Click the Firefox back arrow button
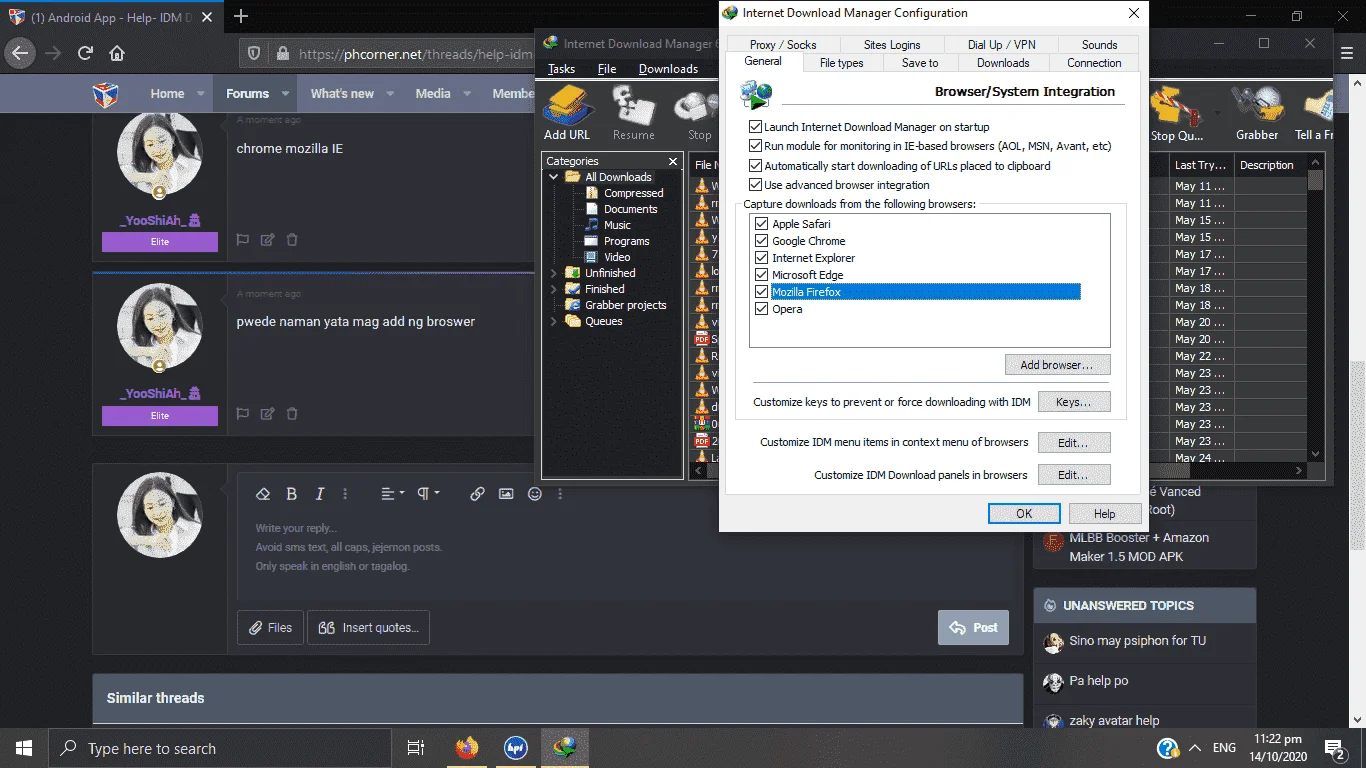The image size is (1366, 768). 21,53
